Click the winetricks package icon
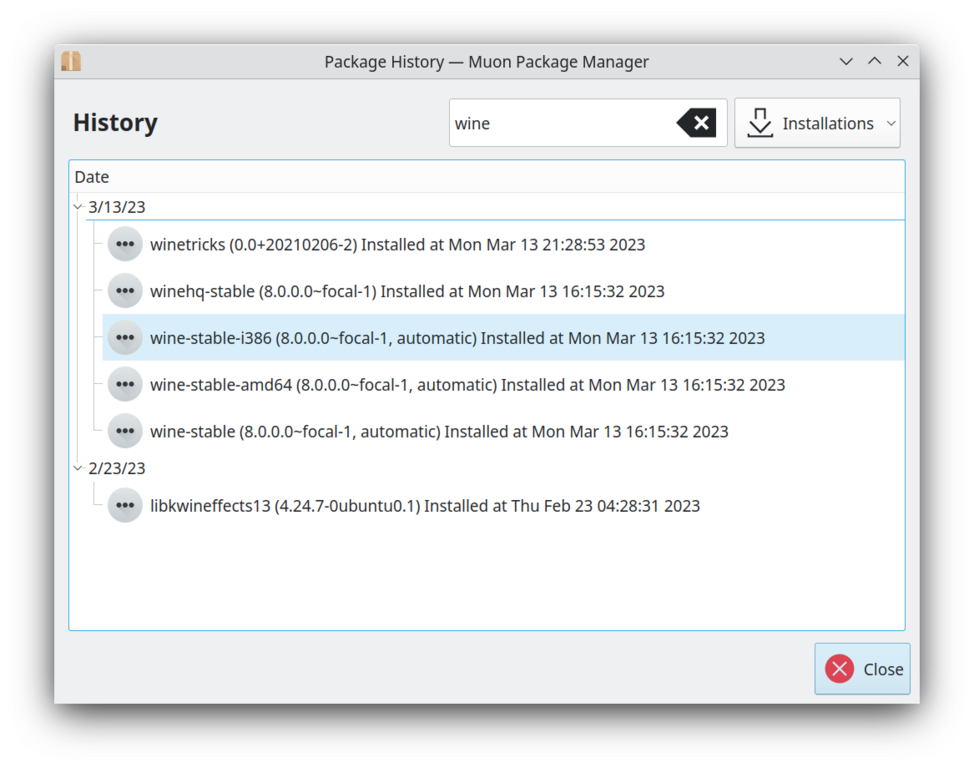Viewport: 974px width, 768px height. [x=125, y=244]
